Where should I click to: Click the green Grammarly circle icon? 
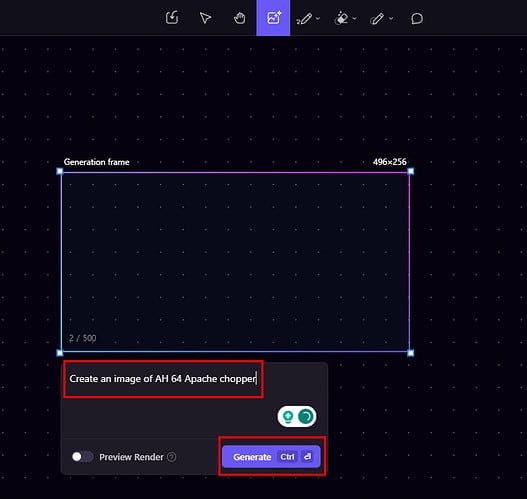coord(306,417)
